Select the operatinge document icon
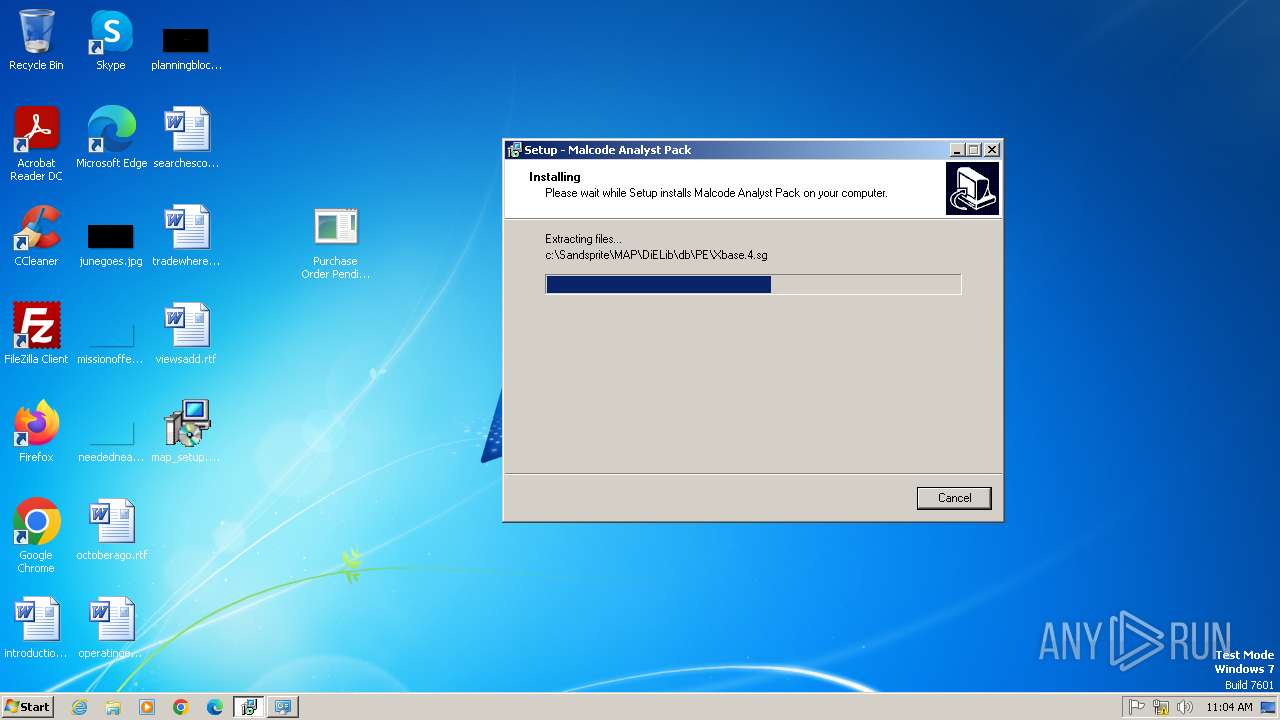 click(x=111, y=628)
